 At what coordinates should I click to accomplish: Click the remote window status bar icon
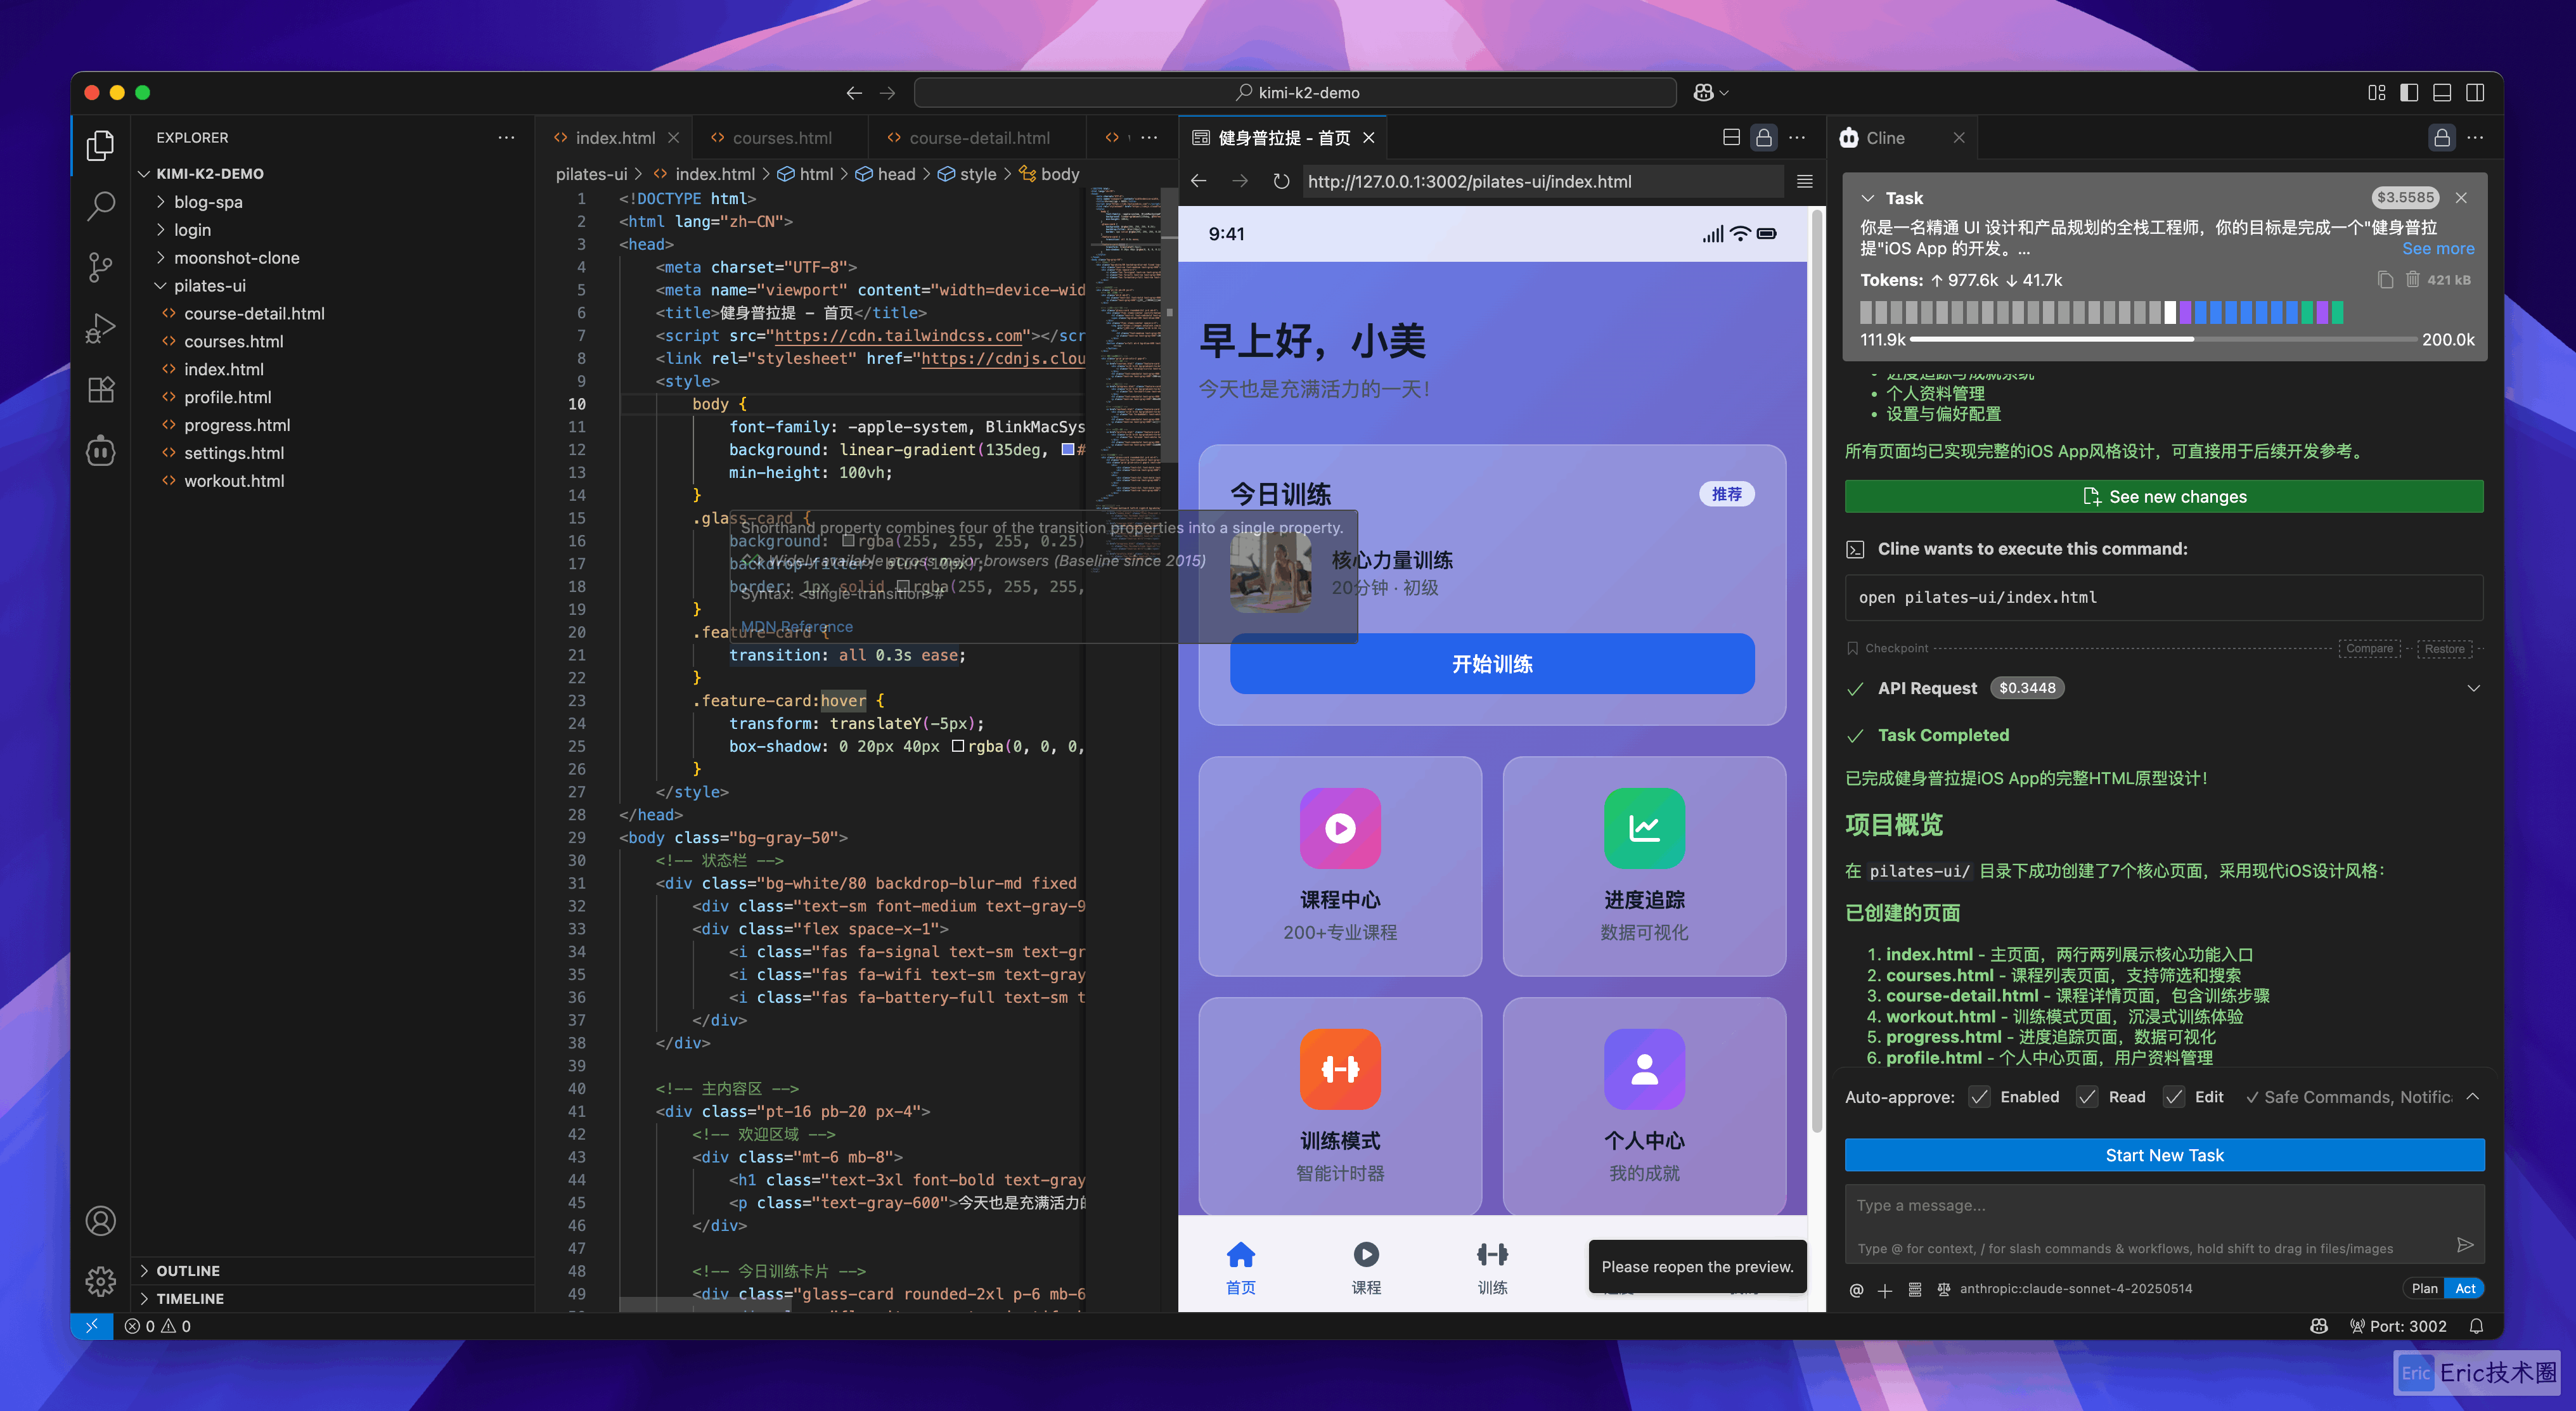pyautogui.click(x=92, y=1326)
